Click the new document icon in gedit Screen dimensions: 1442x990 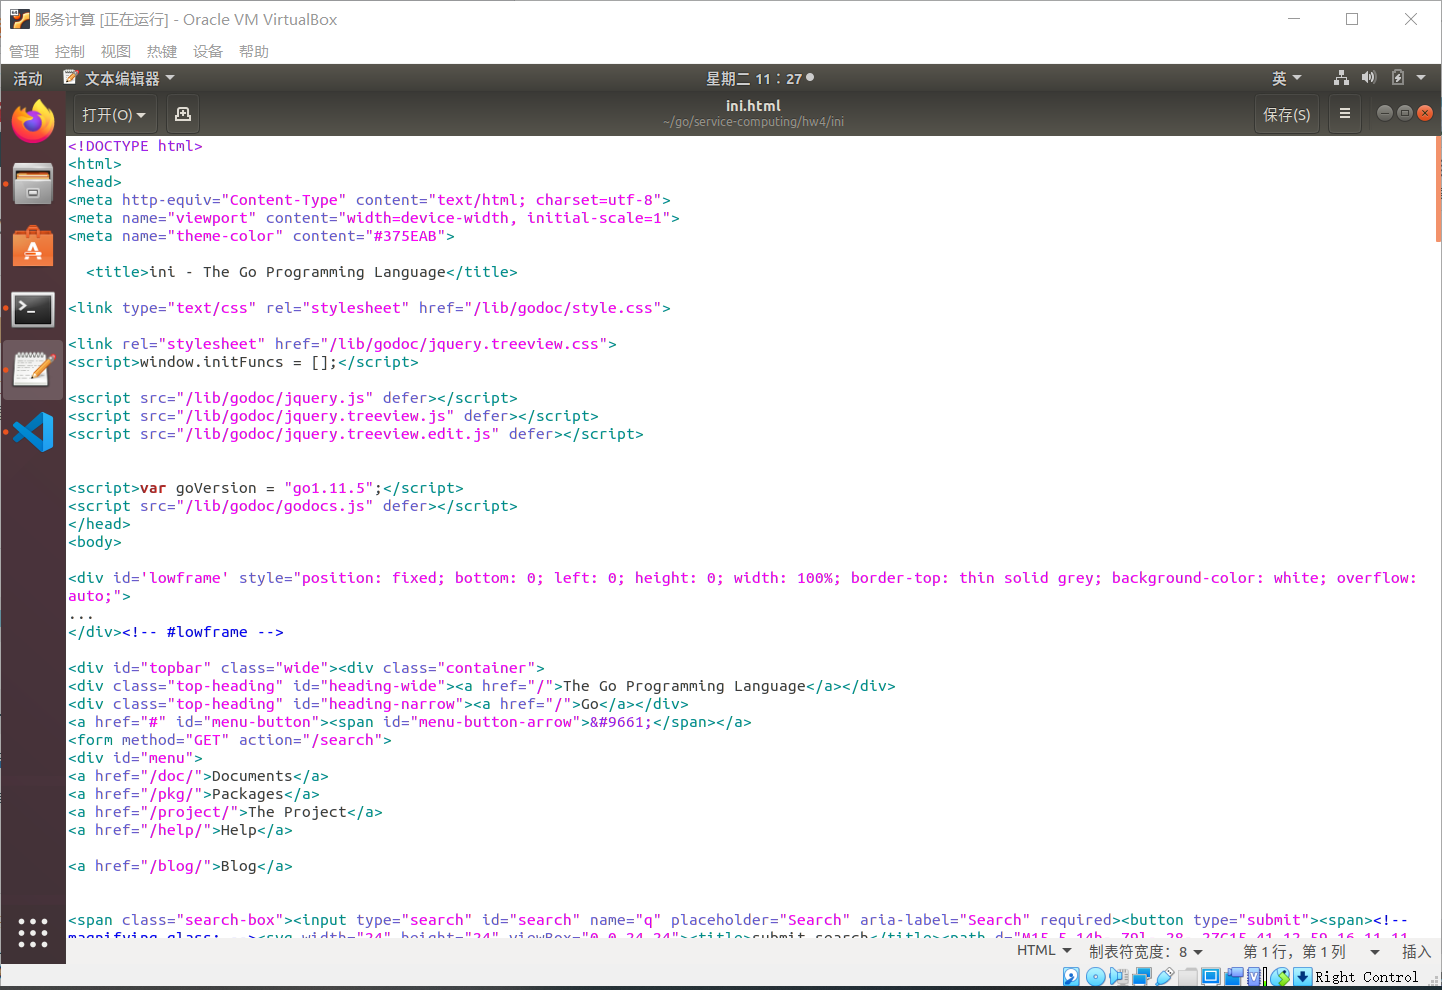(x=183, y=114)
